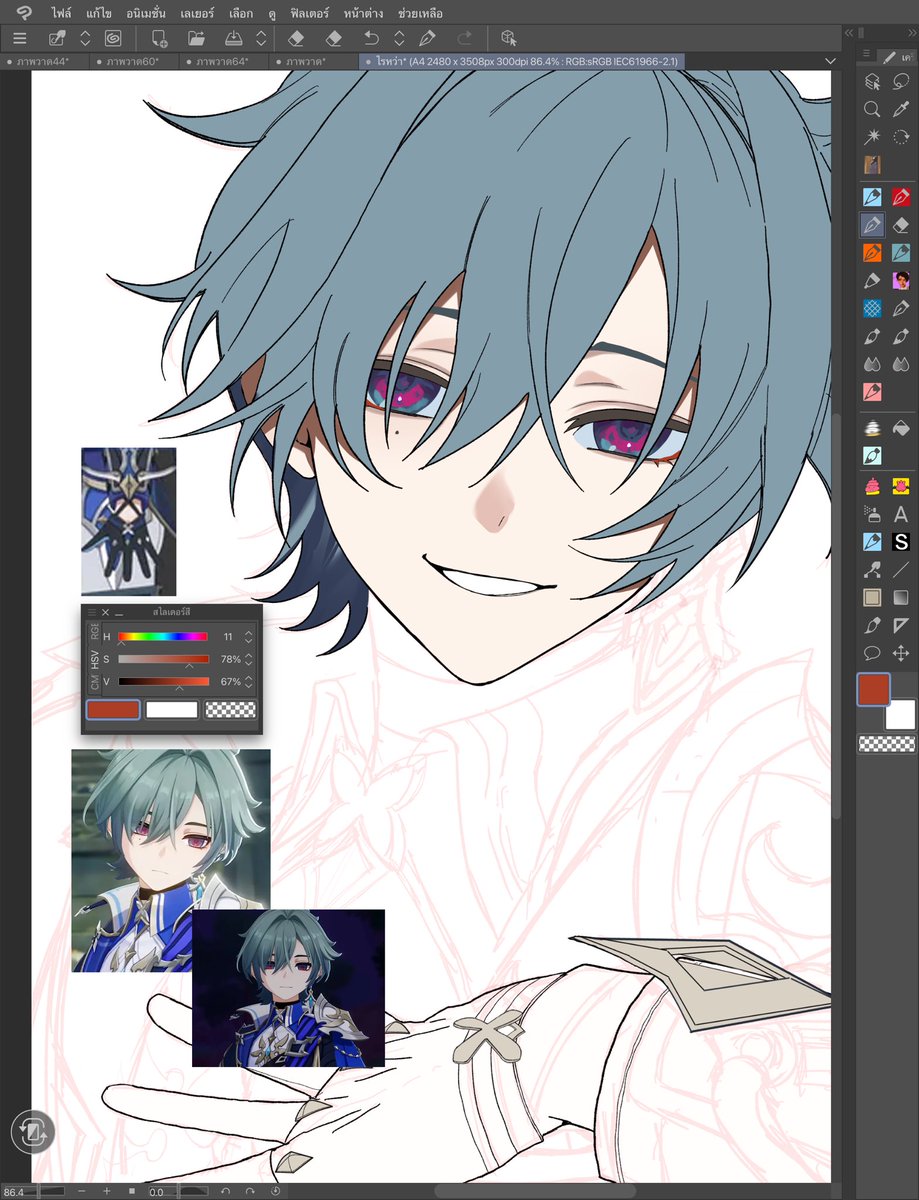Close the color slider palette
The width and height of the screenshot is (919, 1200).
105,612
